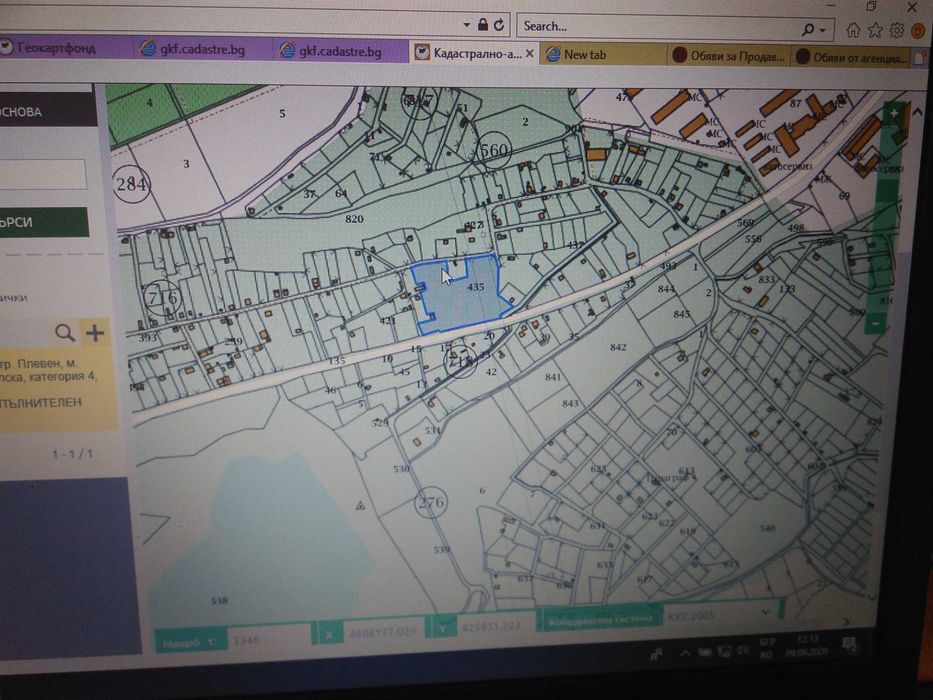Click the result text гр. Плевен, м.
The image size is (933, 700).
pyautogui.click(x=39, y=363)
